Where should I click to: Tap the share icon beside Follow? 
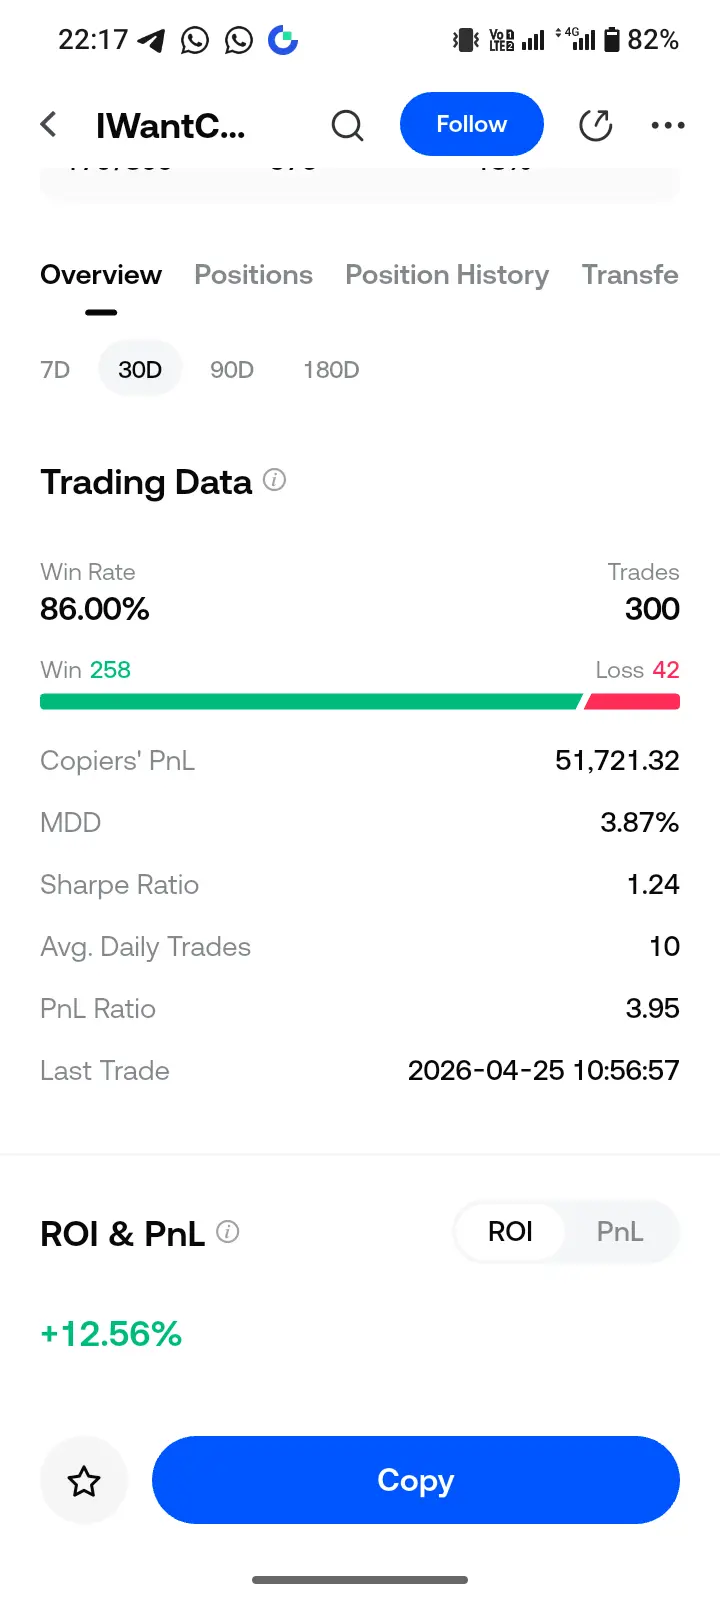tap(595, 126)
